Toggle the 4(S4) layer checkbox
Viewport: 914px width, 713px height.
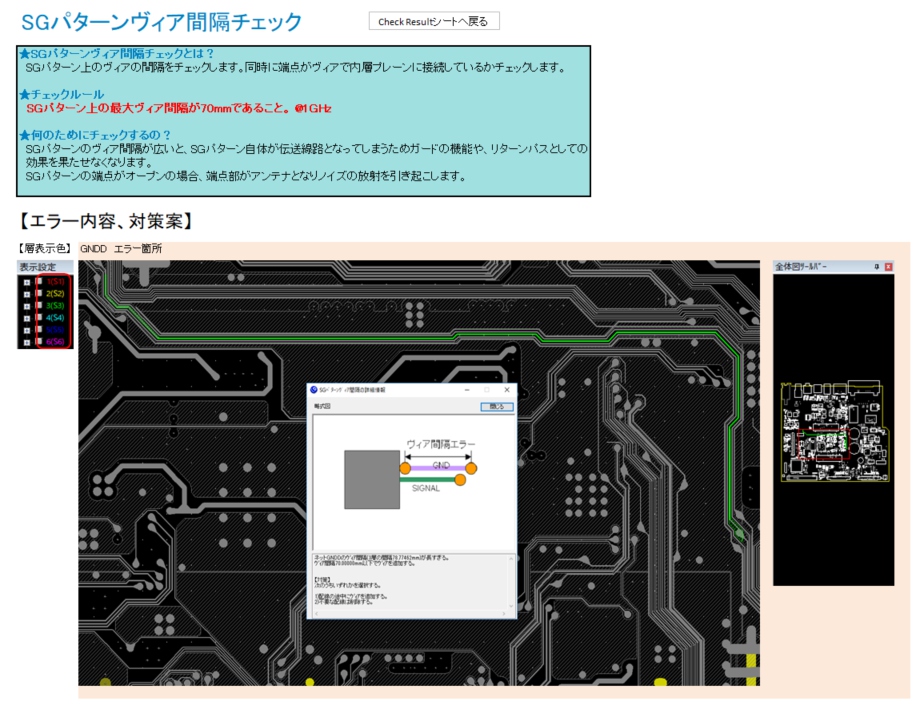click(x=39, y=318)
